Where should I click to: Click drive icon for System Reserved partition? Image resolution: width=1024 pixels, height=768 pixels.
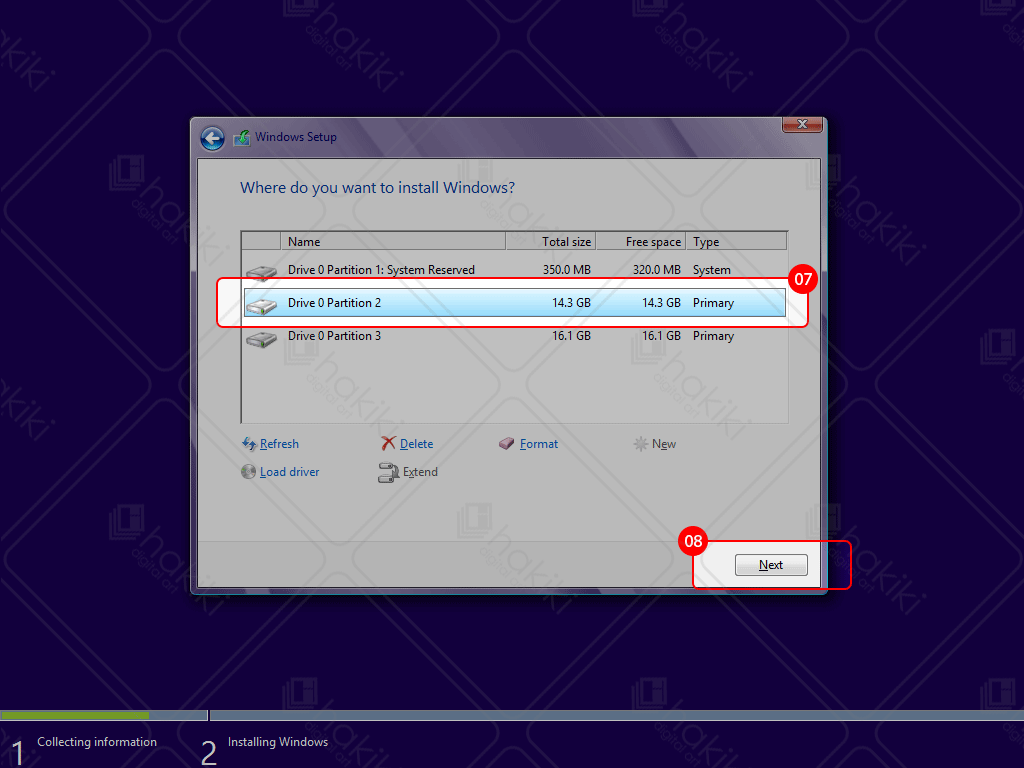click(262, 272)
